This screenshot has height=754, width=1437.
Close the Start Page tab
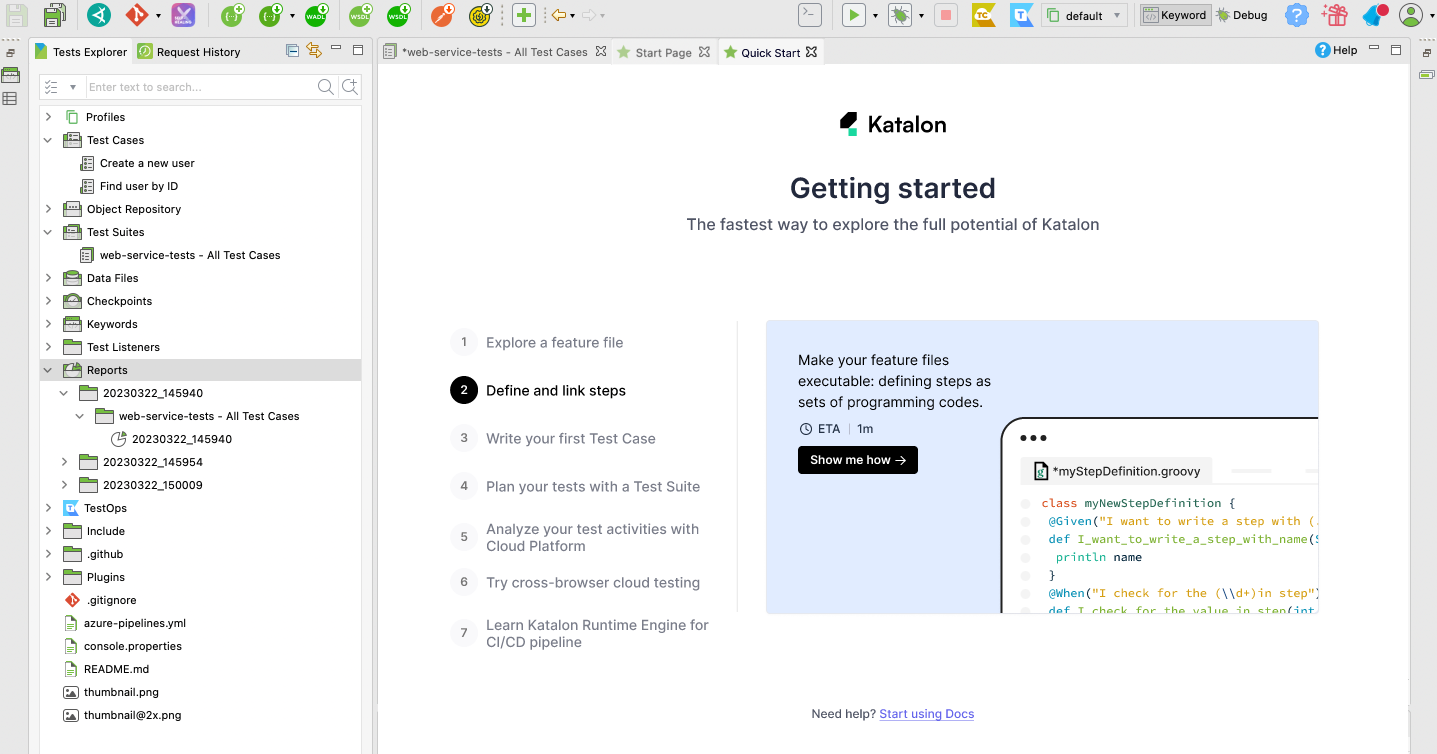click(704, 52)
